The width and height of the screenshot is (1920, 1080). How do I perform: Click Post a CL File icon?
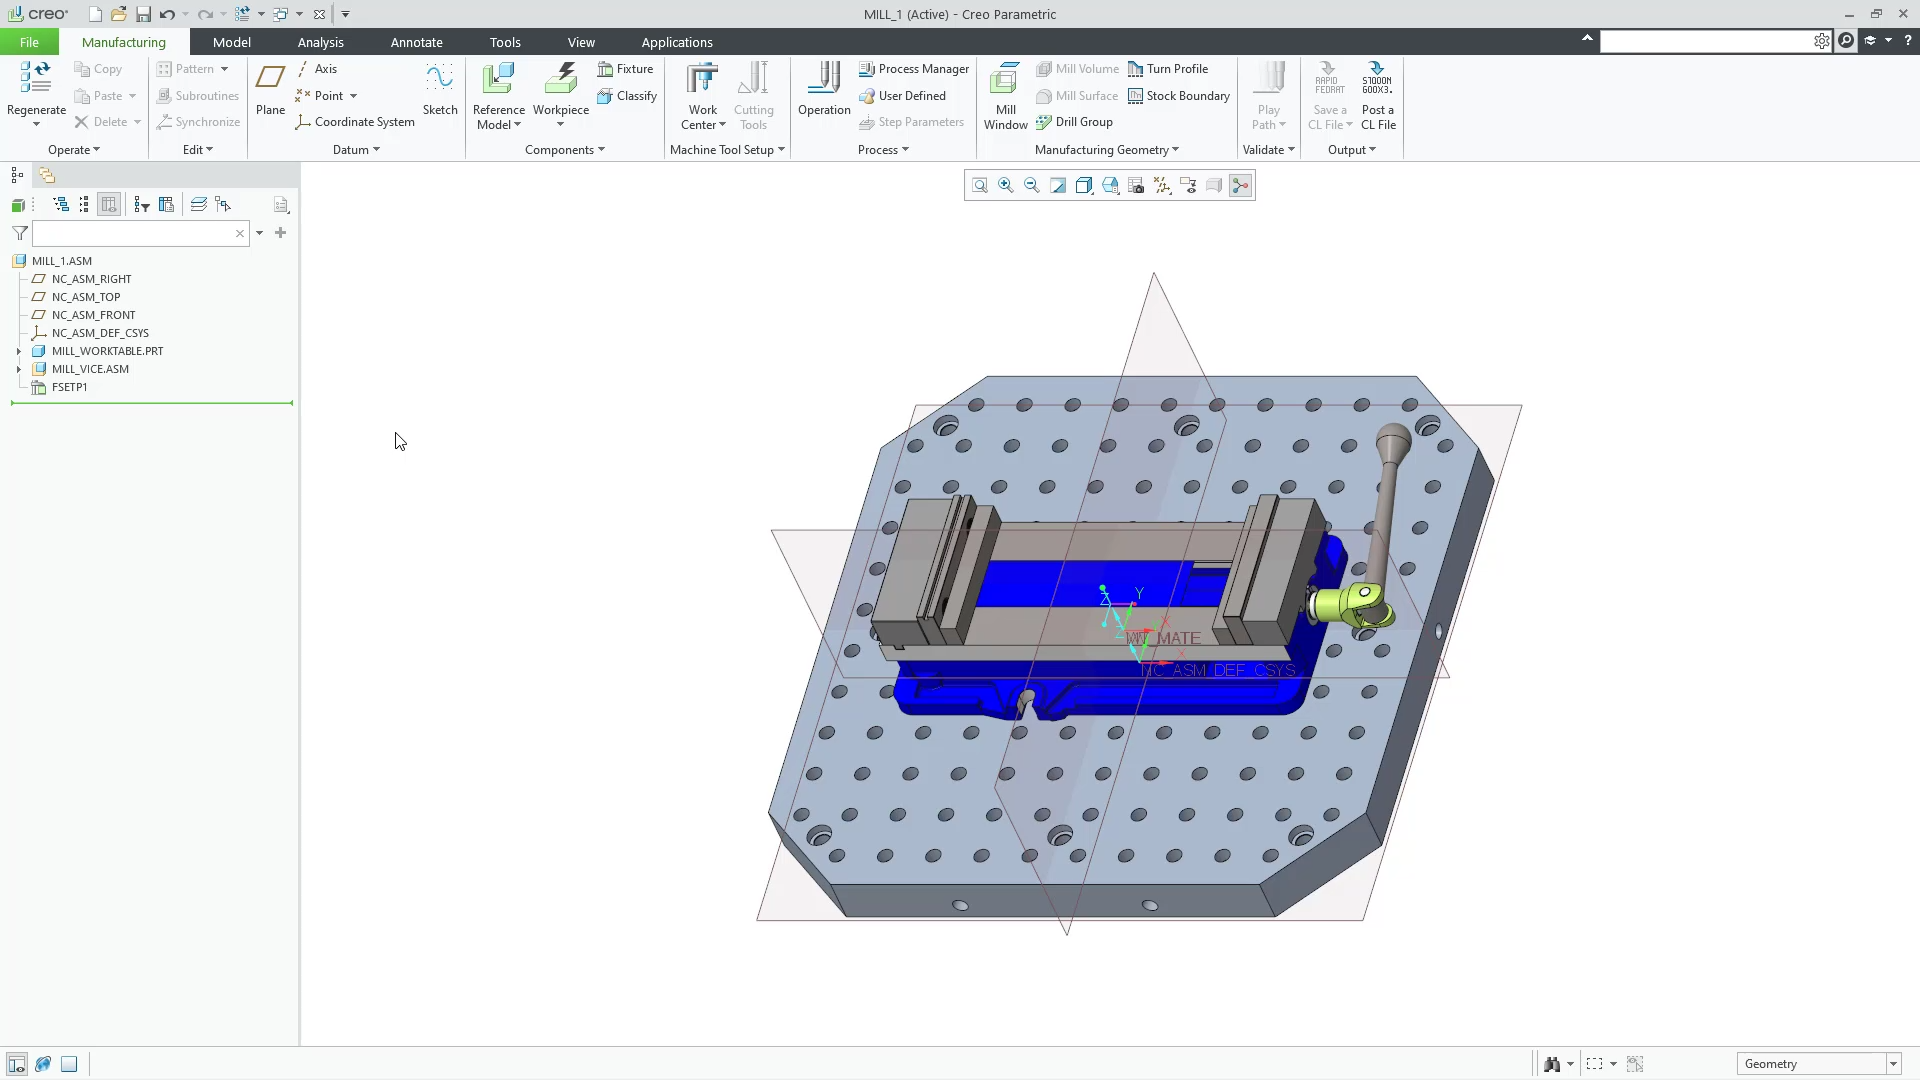1377,78
